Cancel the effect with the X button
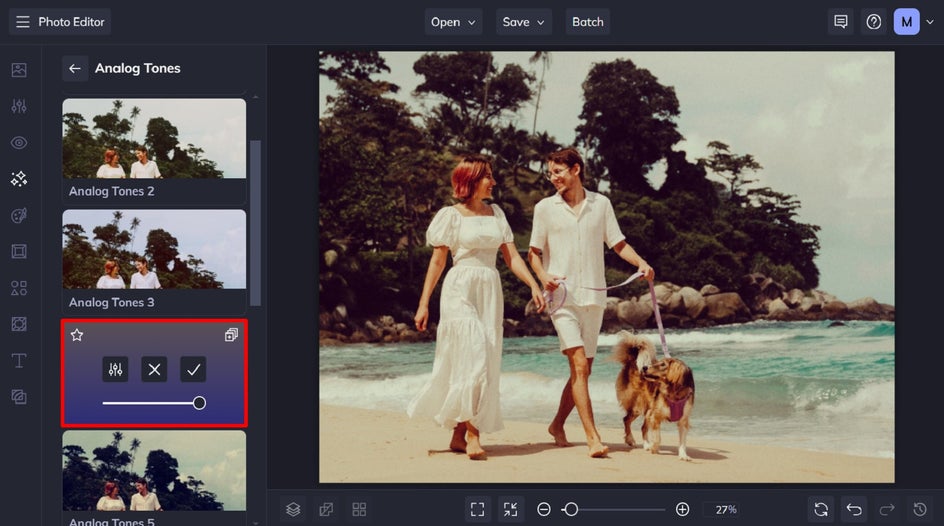Viewport: 944px width, 526px height. (x=154, y=370)
